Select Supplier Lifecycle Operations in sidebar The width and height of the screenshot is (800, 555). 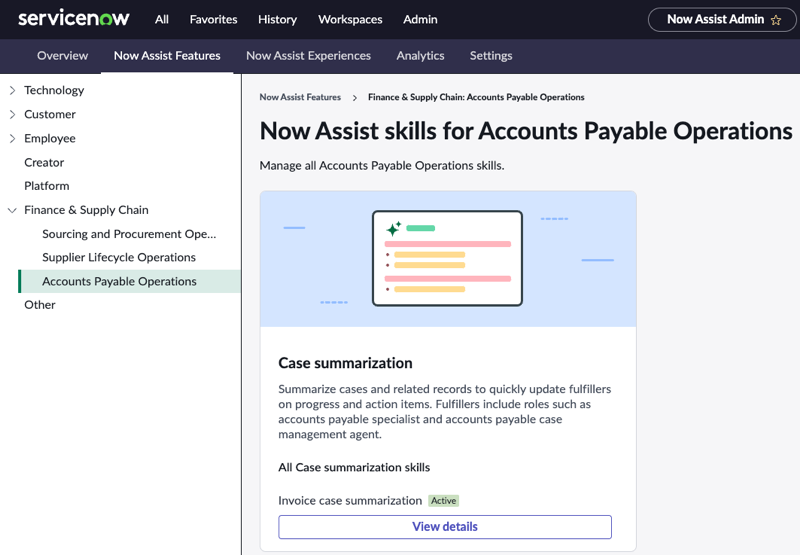click(x=119, y=258)
